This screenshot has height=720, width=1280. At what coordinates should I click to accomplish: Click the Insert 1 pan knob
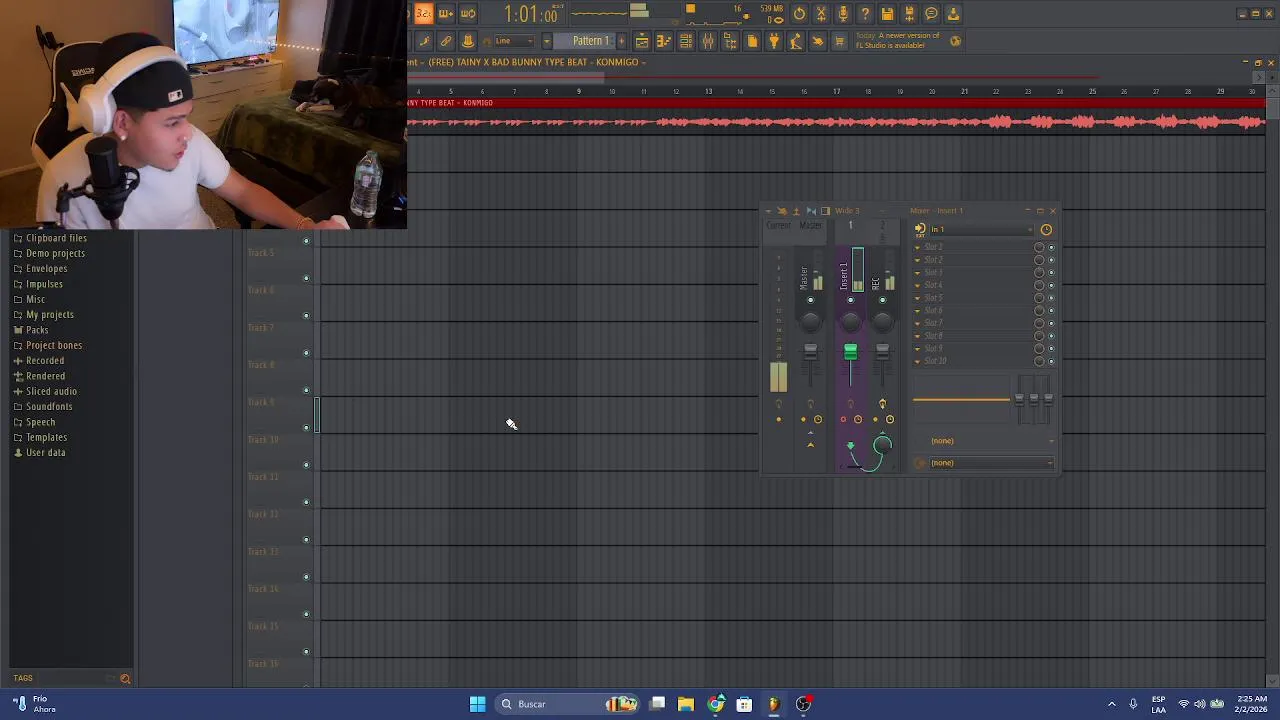click(x=851, y=322)
